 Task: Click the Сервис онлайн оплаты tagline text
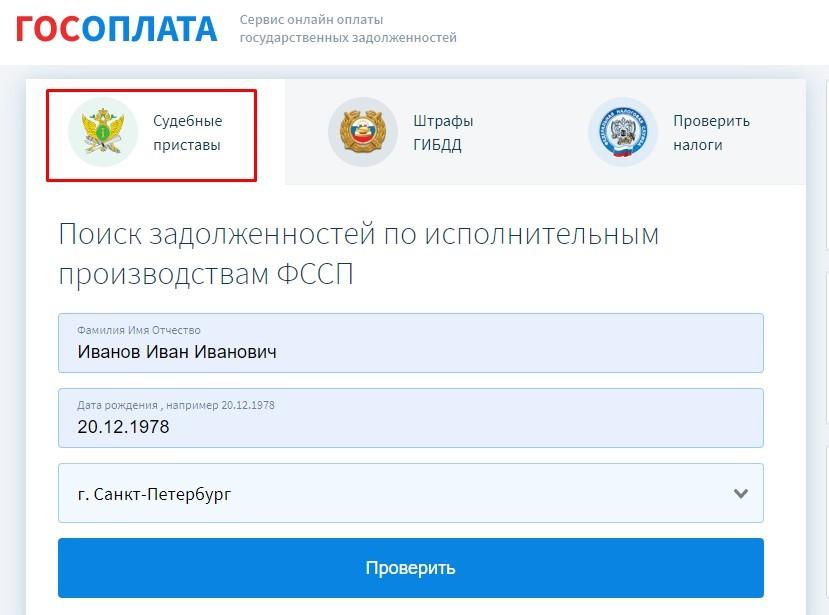pos(348,29)
